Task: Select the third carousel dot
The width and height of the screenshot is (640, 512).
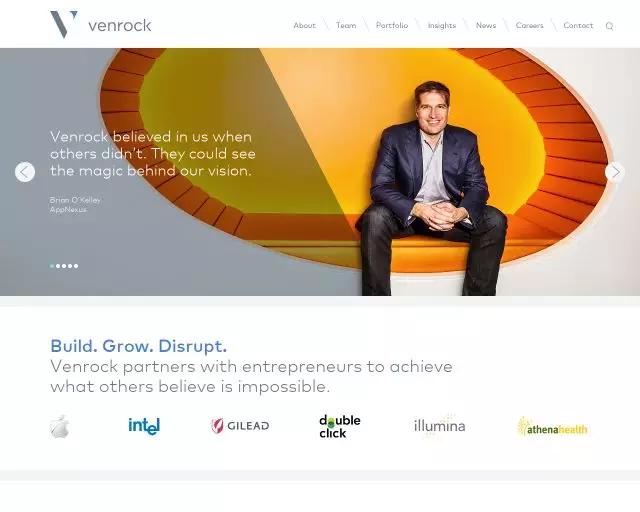Action: coord(64,266)
